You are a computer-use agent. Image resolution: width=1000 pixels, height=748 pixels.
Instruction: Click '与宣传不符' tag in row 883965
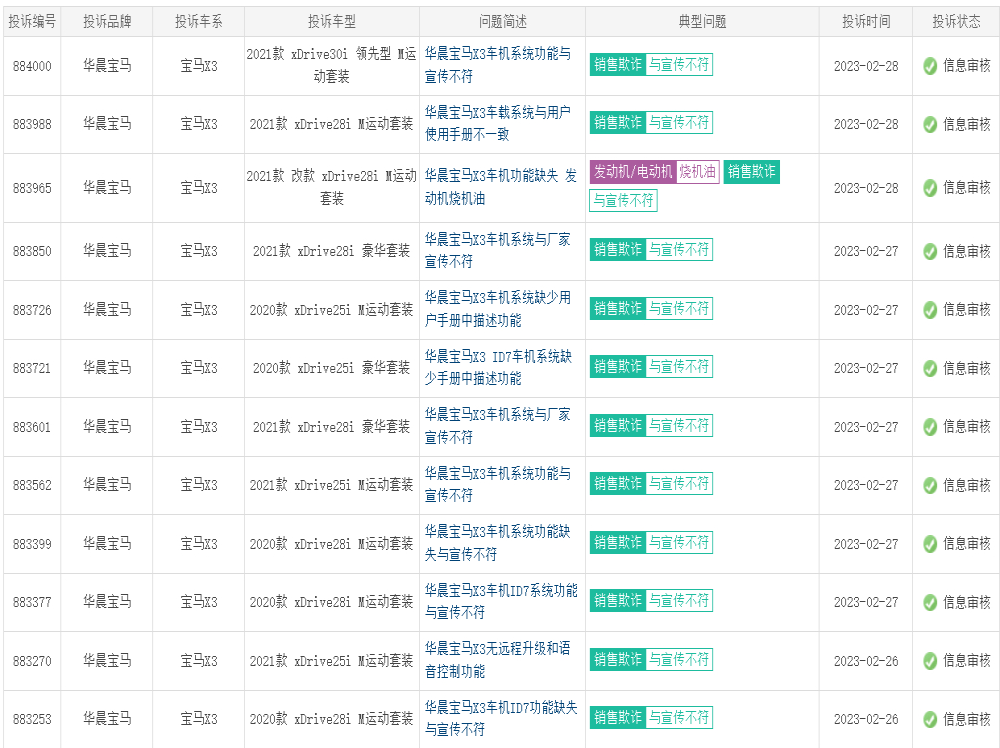pos(623,201)
